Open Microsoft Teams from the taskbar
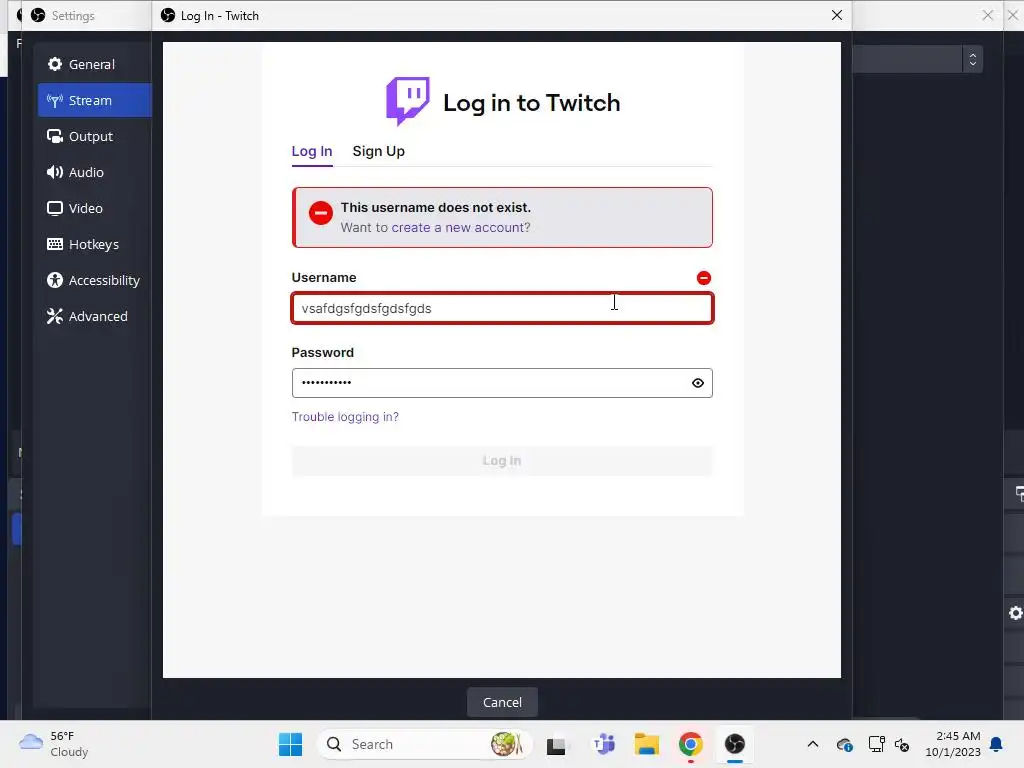The image size is (1024, 768). (x=604, y=744)
